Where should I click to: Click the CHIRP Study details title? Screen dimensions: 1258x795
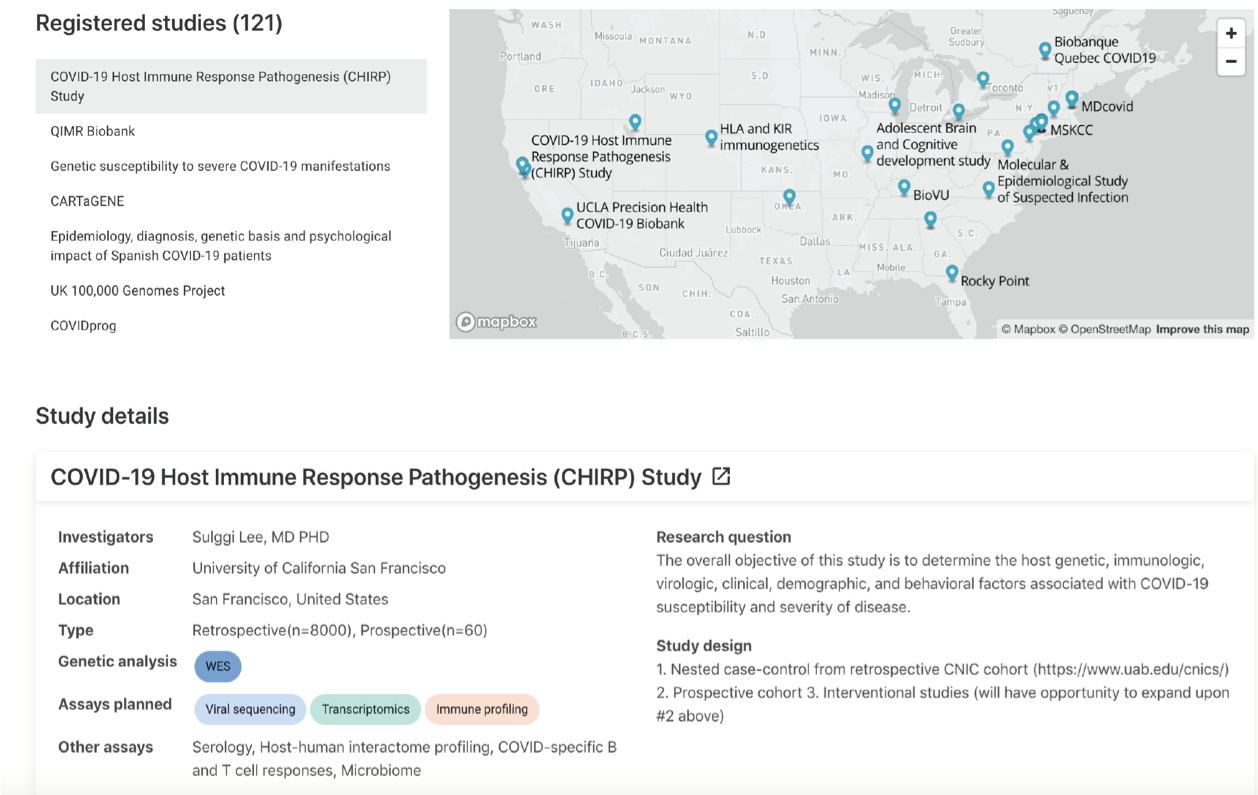tap(376, 477)
